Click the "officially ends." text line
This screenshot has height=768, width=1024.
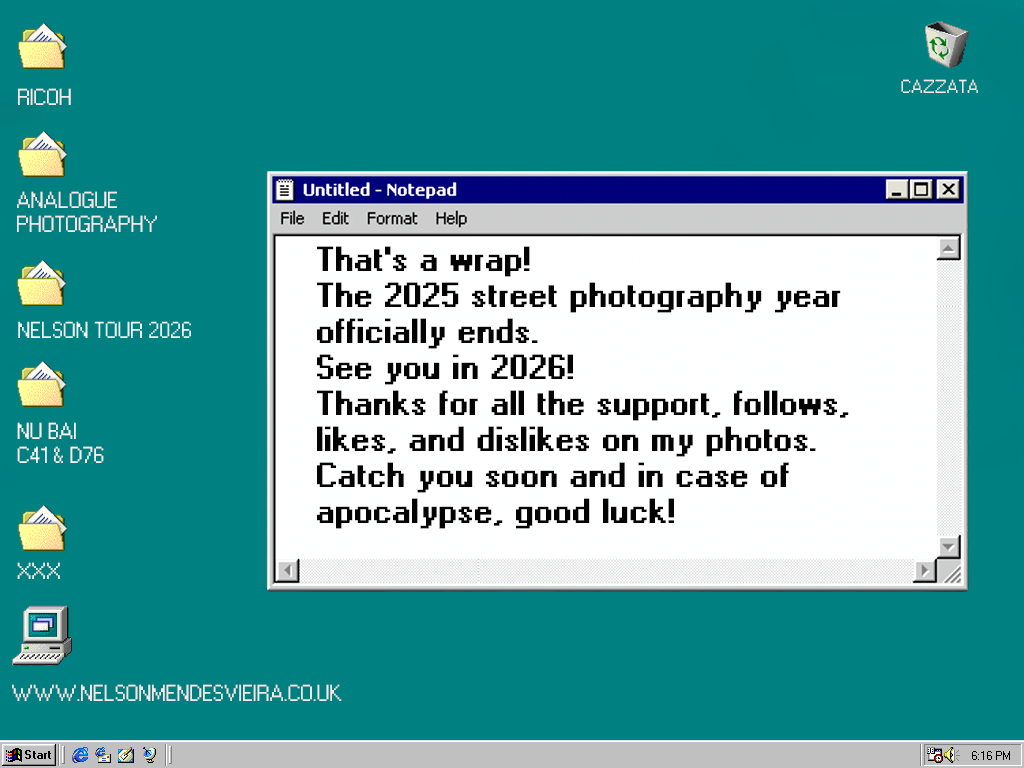(427, 332)
